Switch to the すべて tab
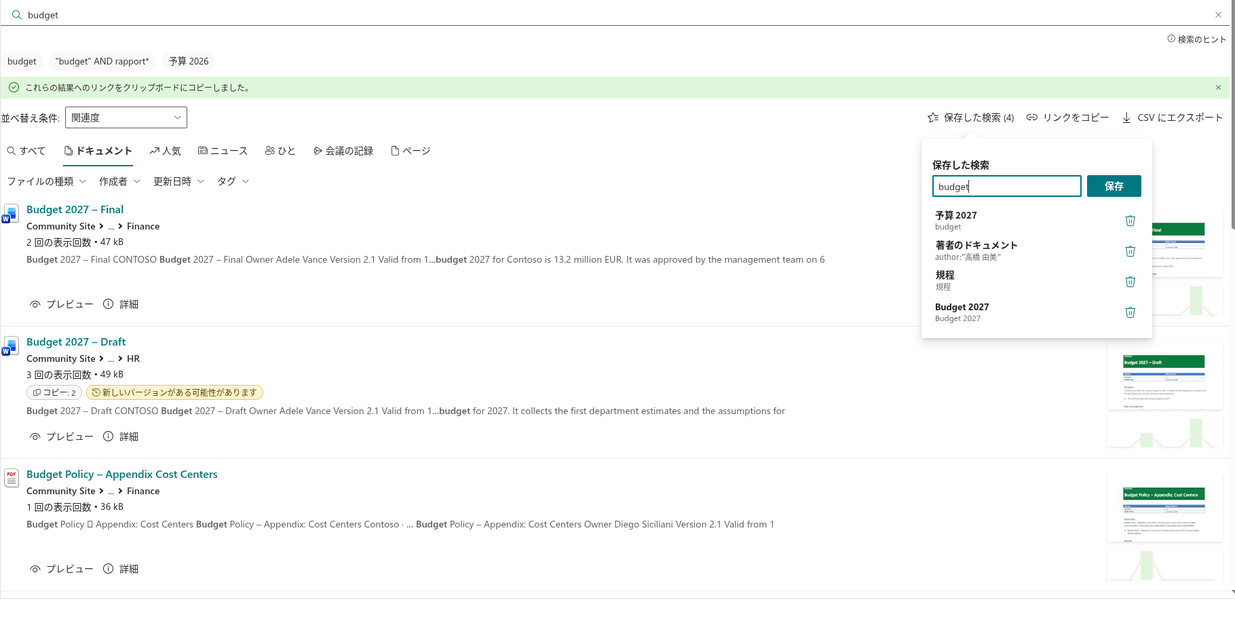Image resolution: width=1235 pixels, height=630 pixels. (26, 151)
